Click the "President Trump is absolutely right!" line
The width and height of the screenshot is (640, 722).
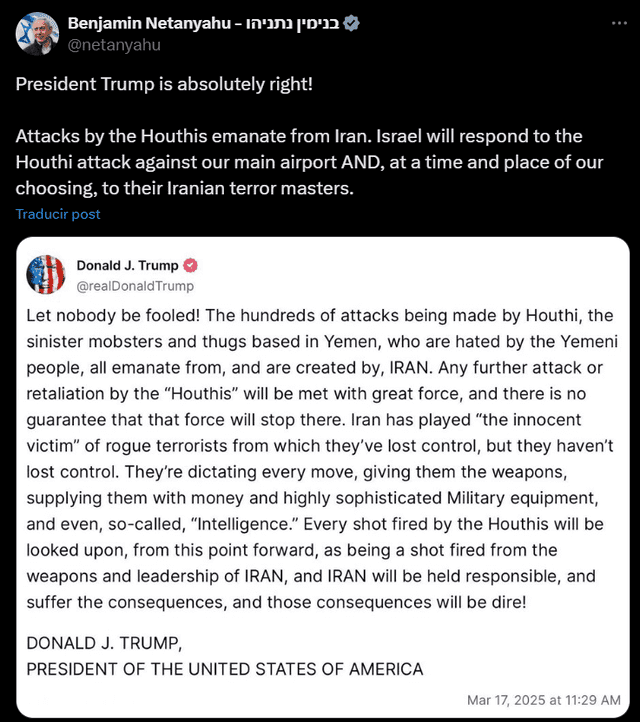(x=164, y=84)
